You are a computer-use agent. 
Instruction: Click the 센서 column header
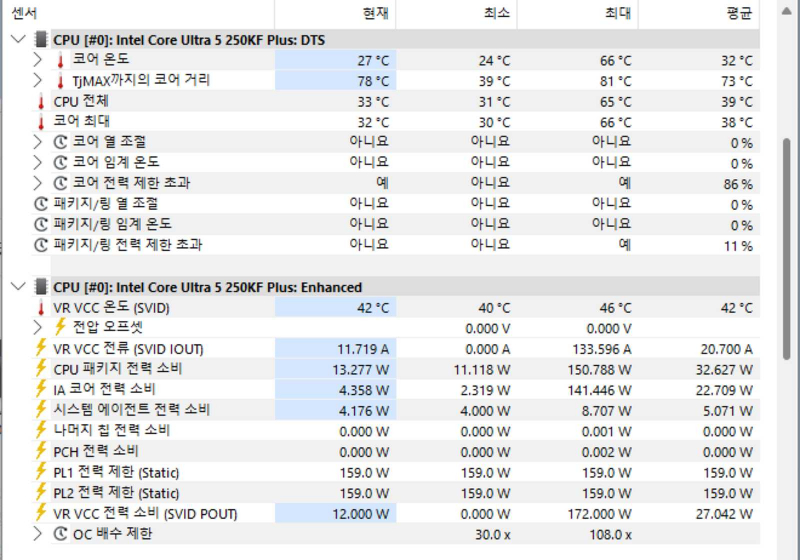[x=25, y=13]
